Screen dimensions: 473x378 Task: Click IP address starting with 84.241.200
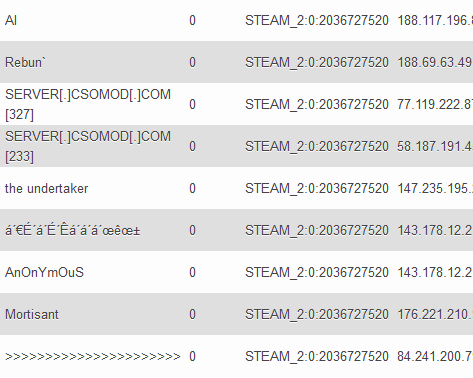(435, 357)
